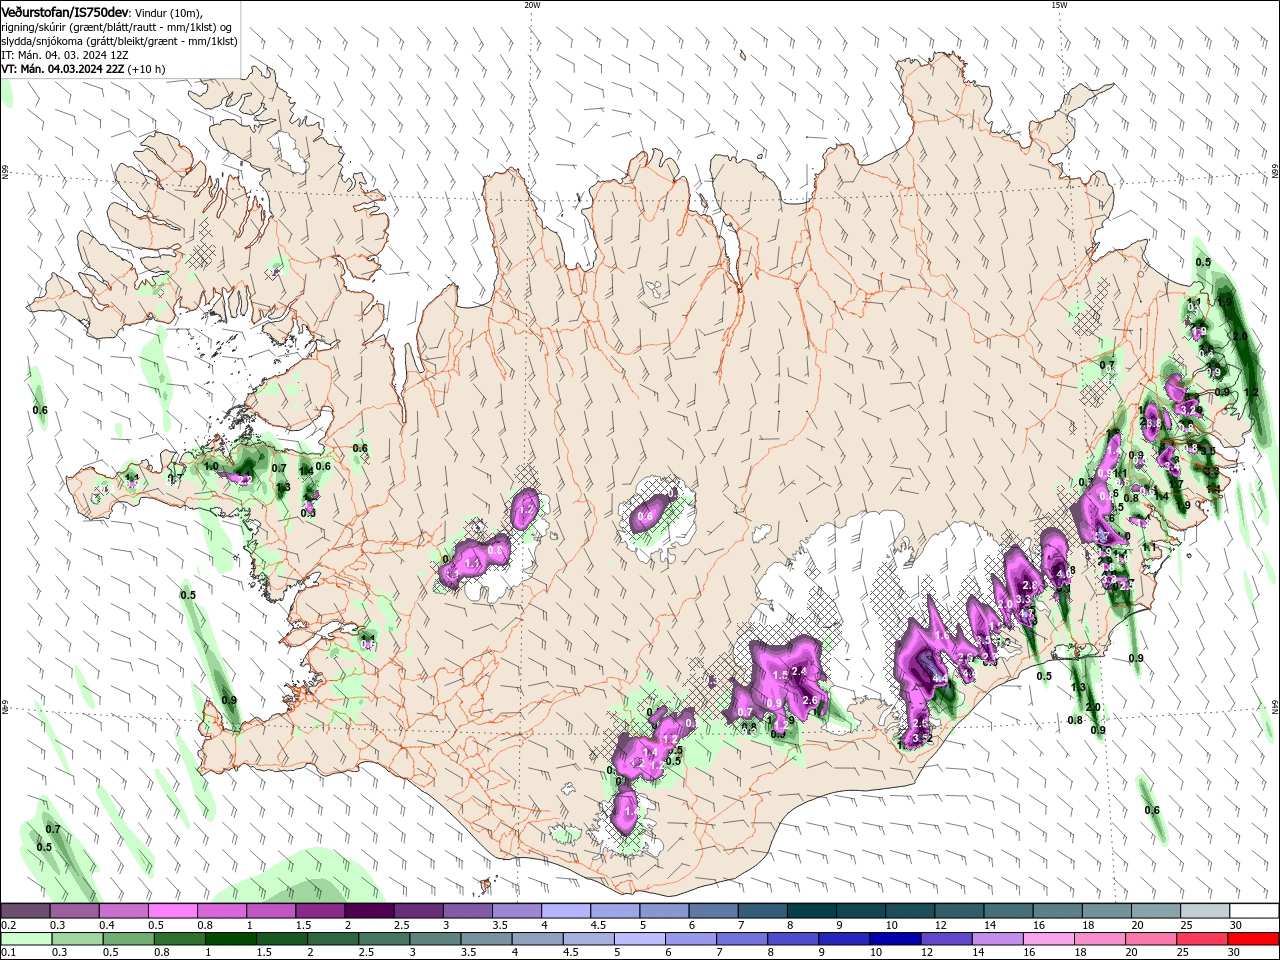1280x960 pixels.
Task: Click the 15W longitude label
Action: (1059, 5)
